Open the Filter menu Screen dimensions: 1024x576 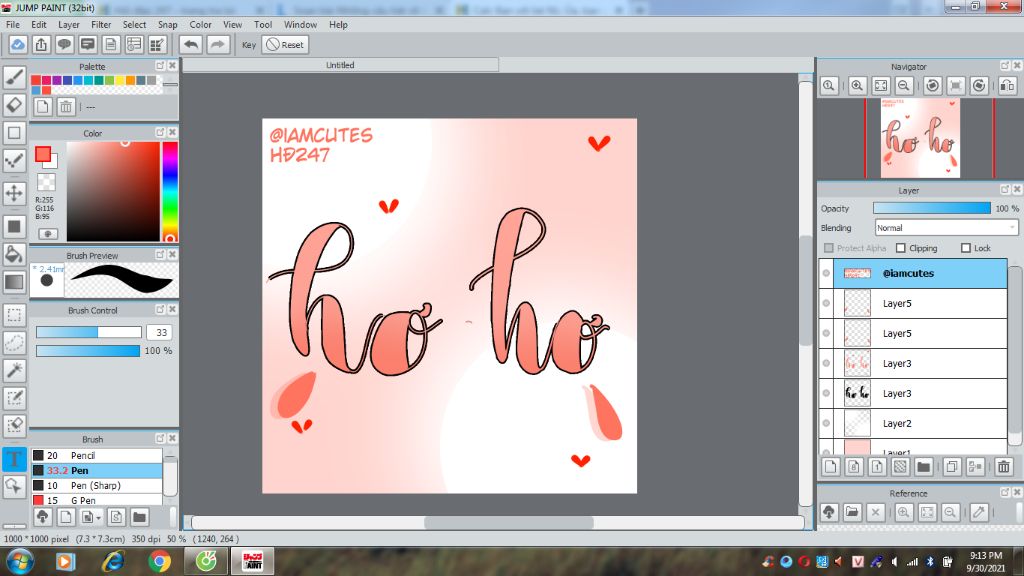(101, 25)
